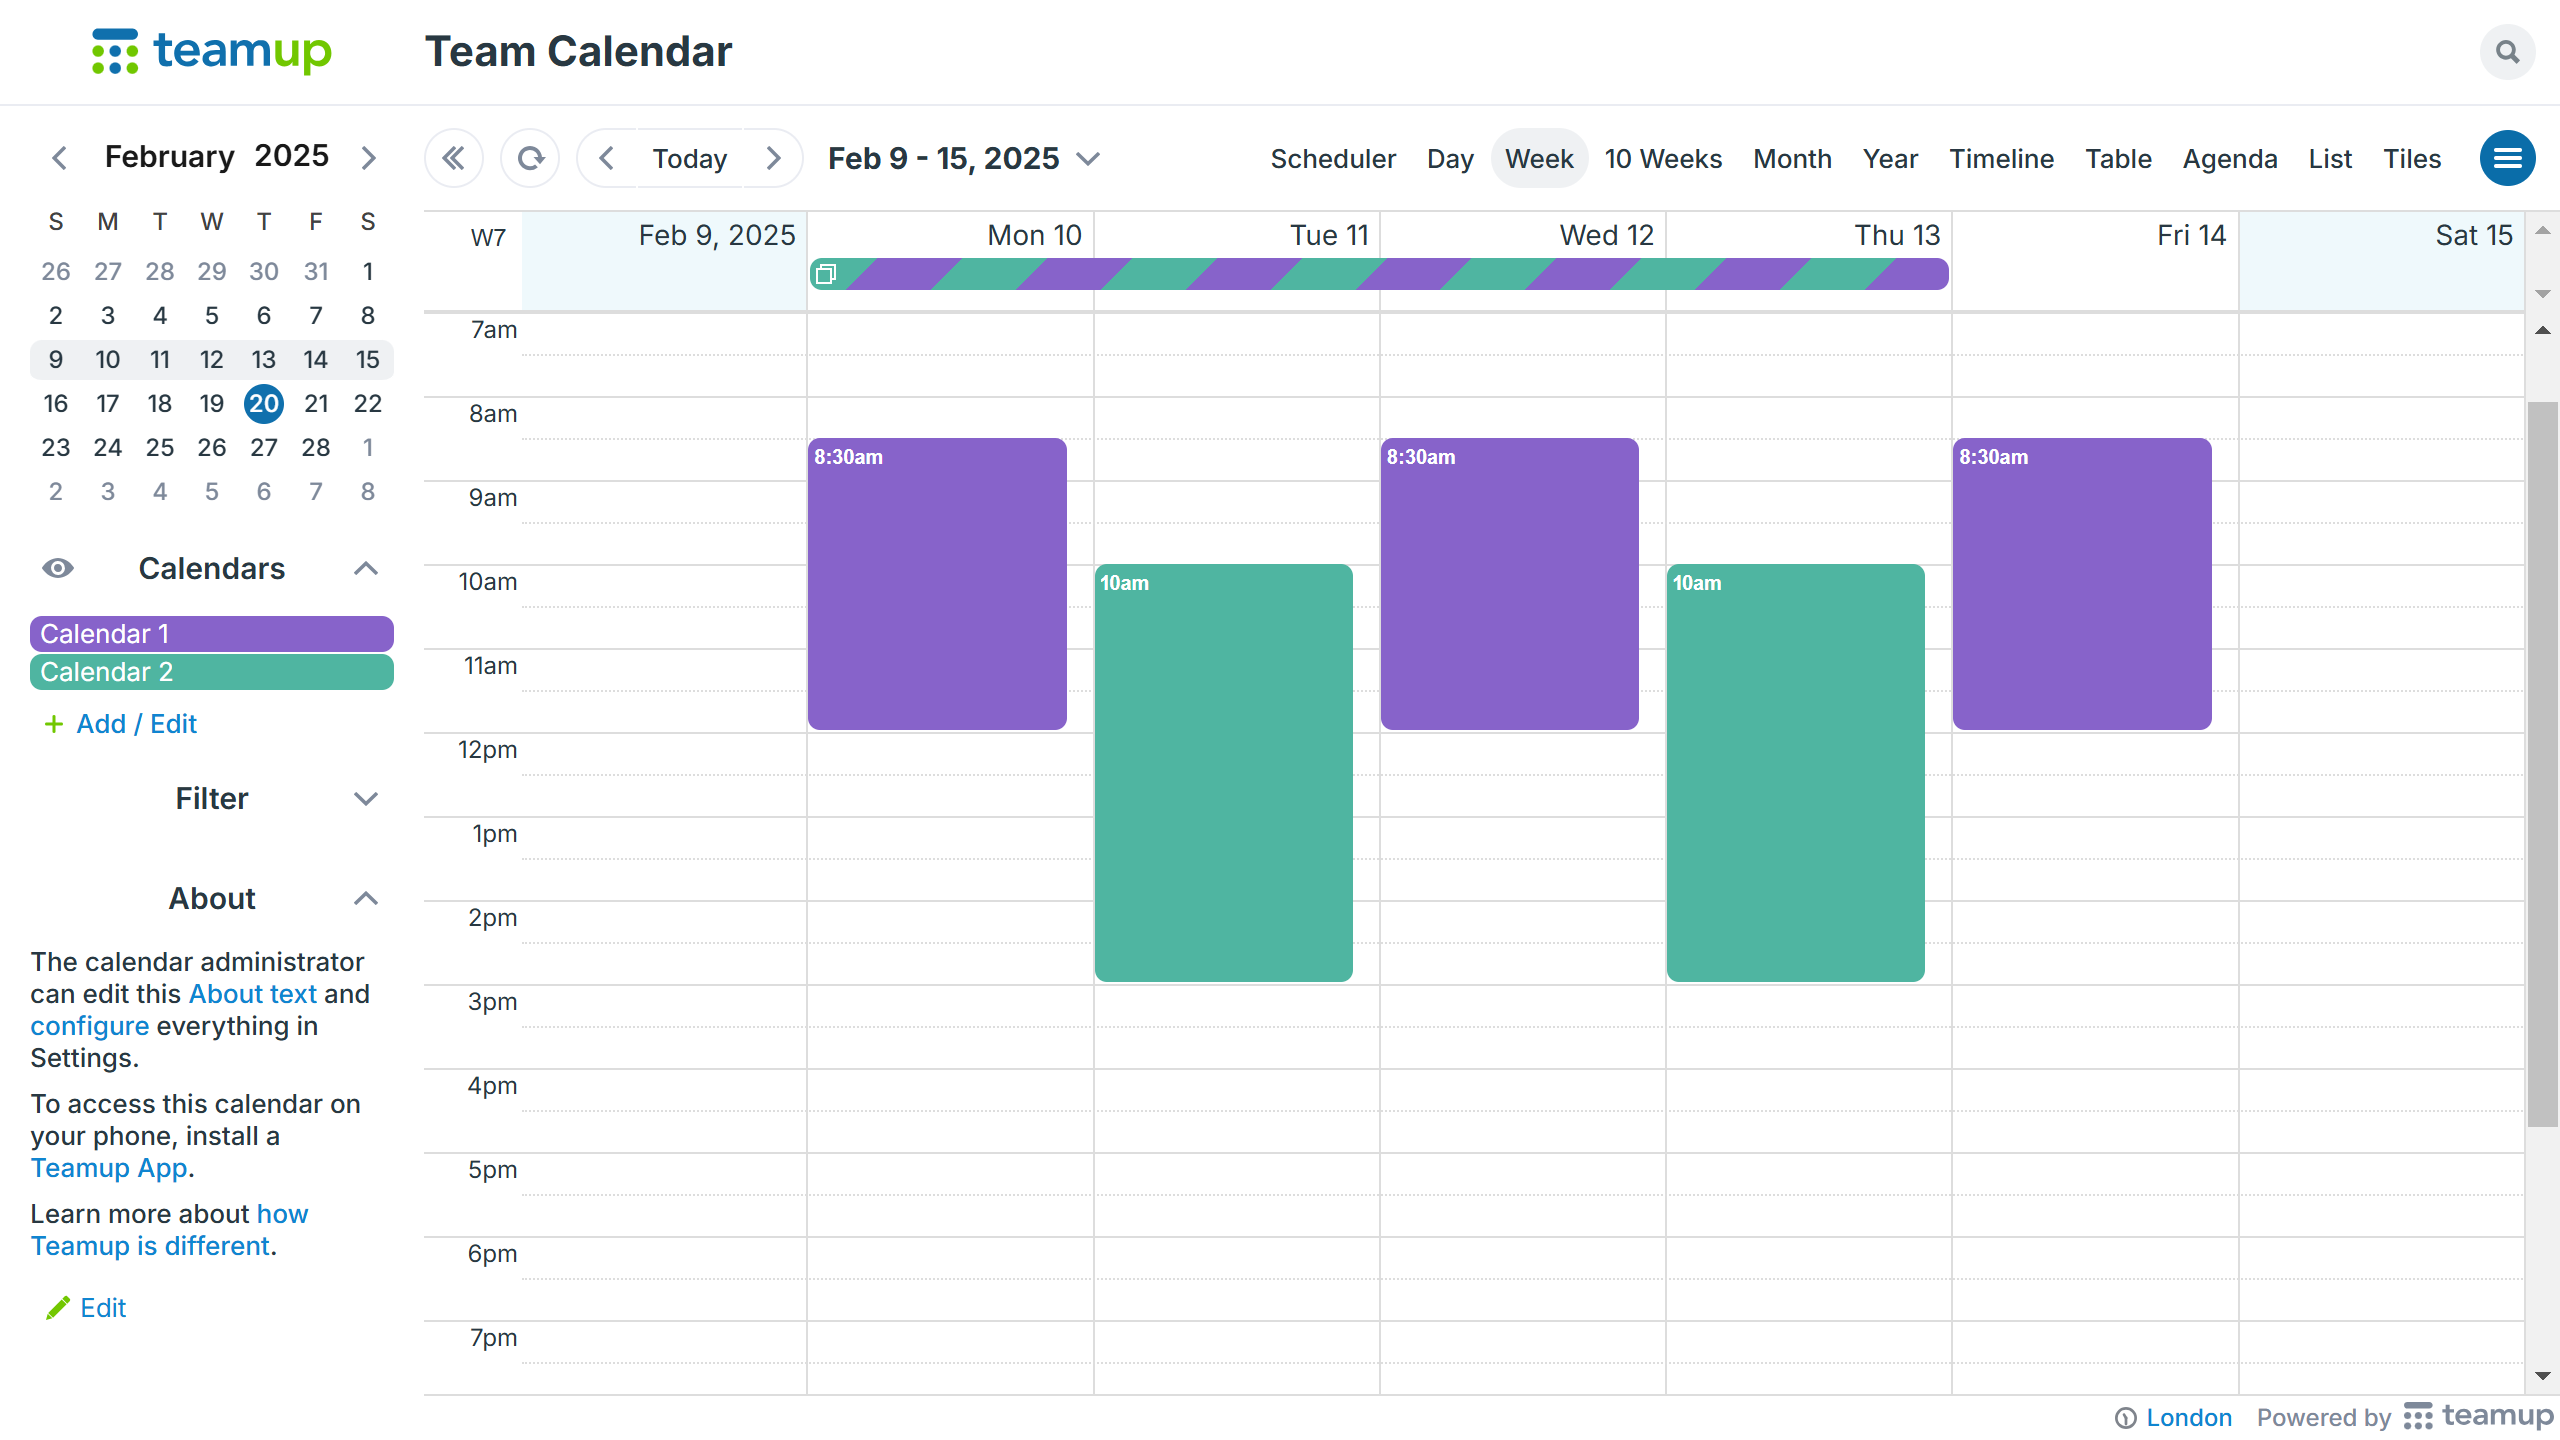Click the Today button
Screen dimensions: 2560x1440
[689, 158]
